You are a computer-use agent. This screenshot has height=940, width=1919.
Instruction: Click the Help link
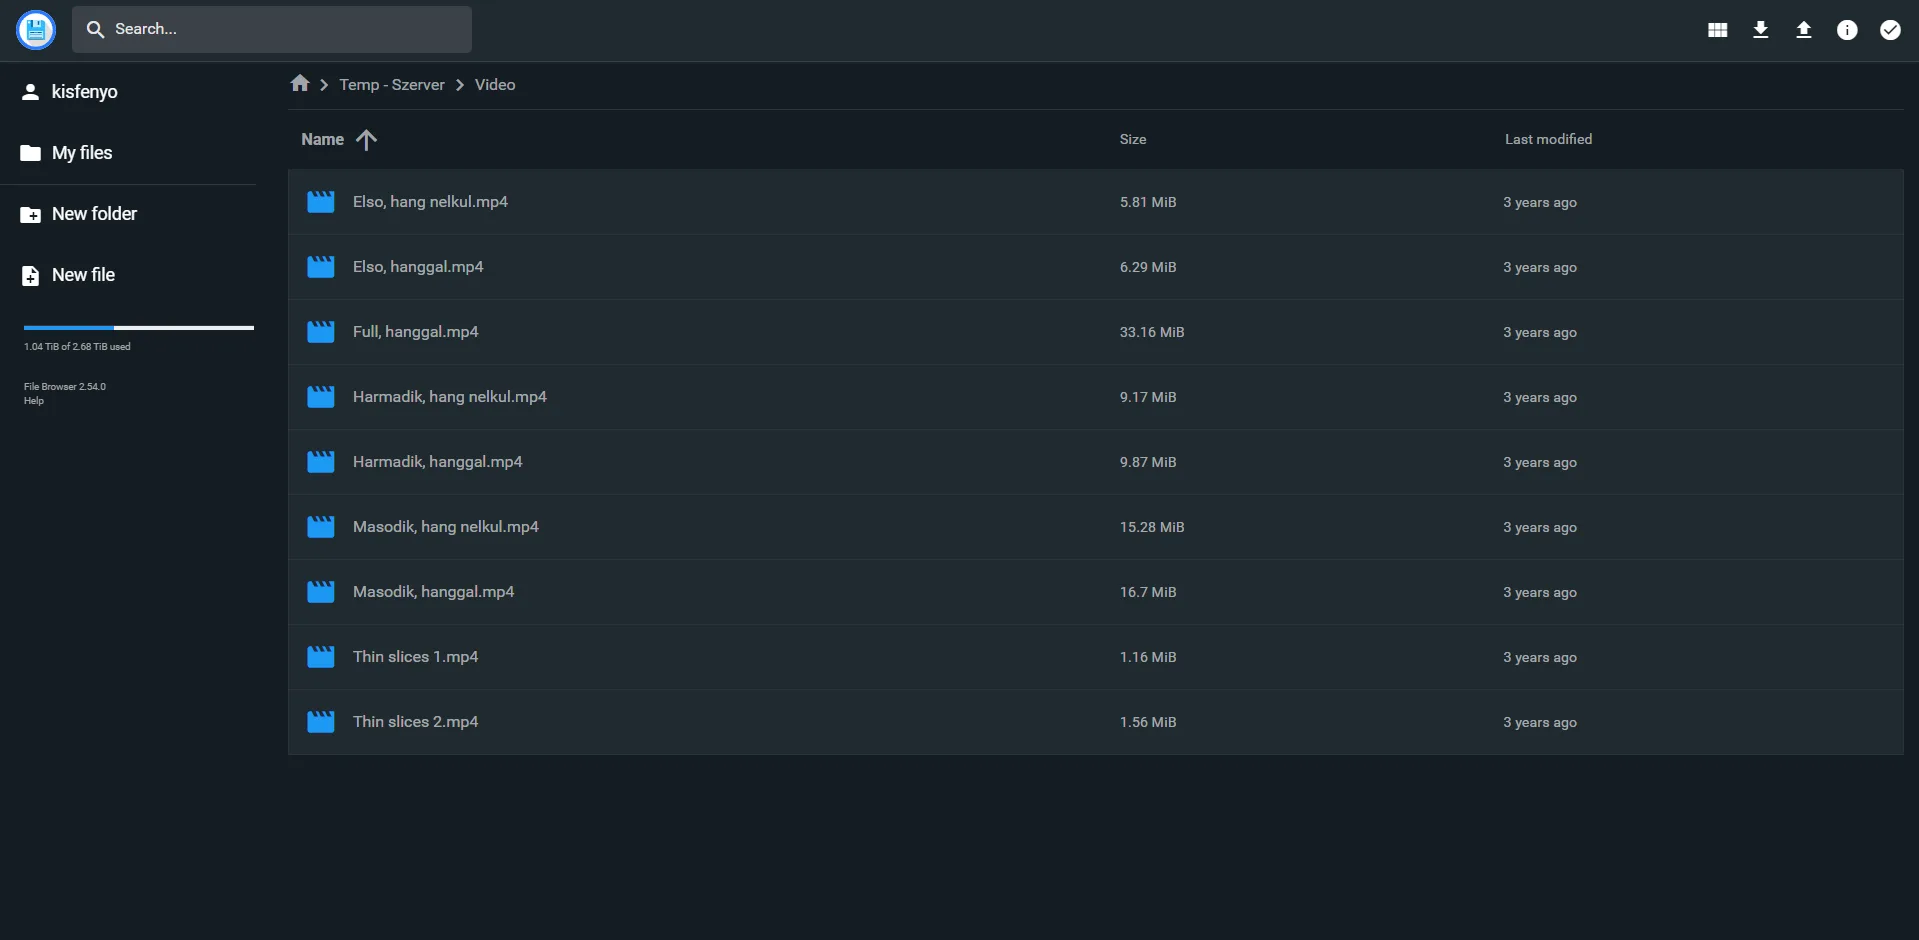pyautogui.click(x=32, y=400)
